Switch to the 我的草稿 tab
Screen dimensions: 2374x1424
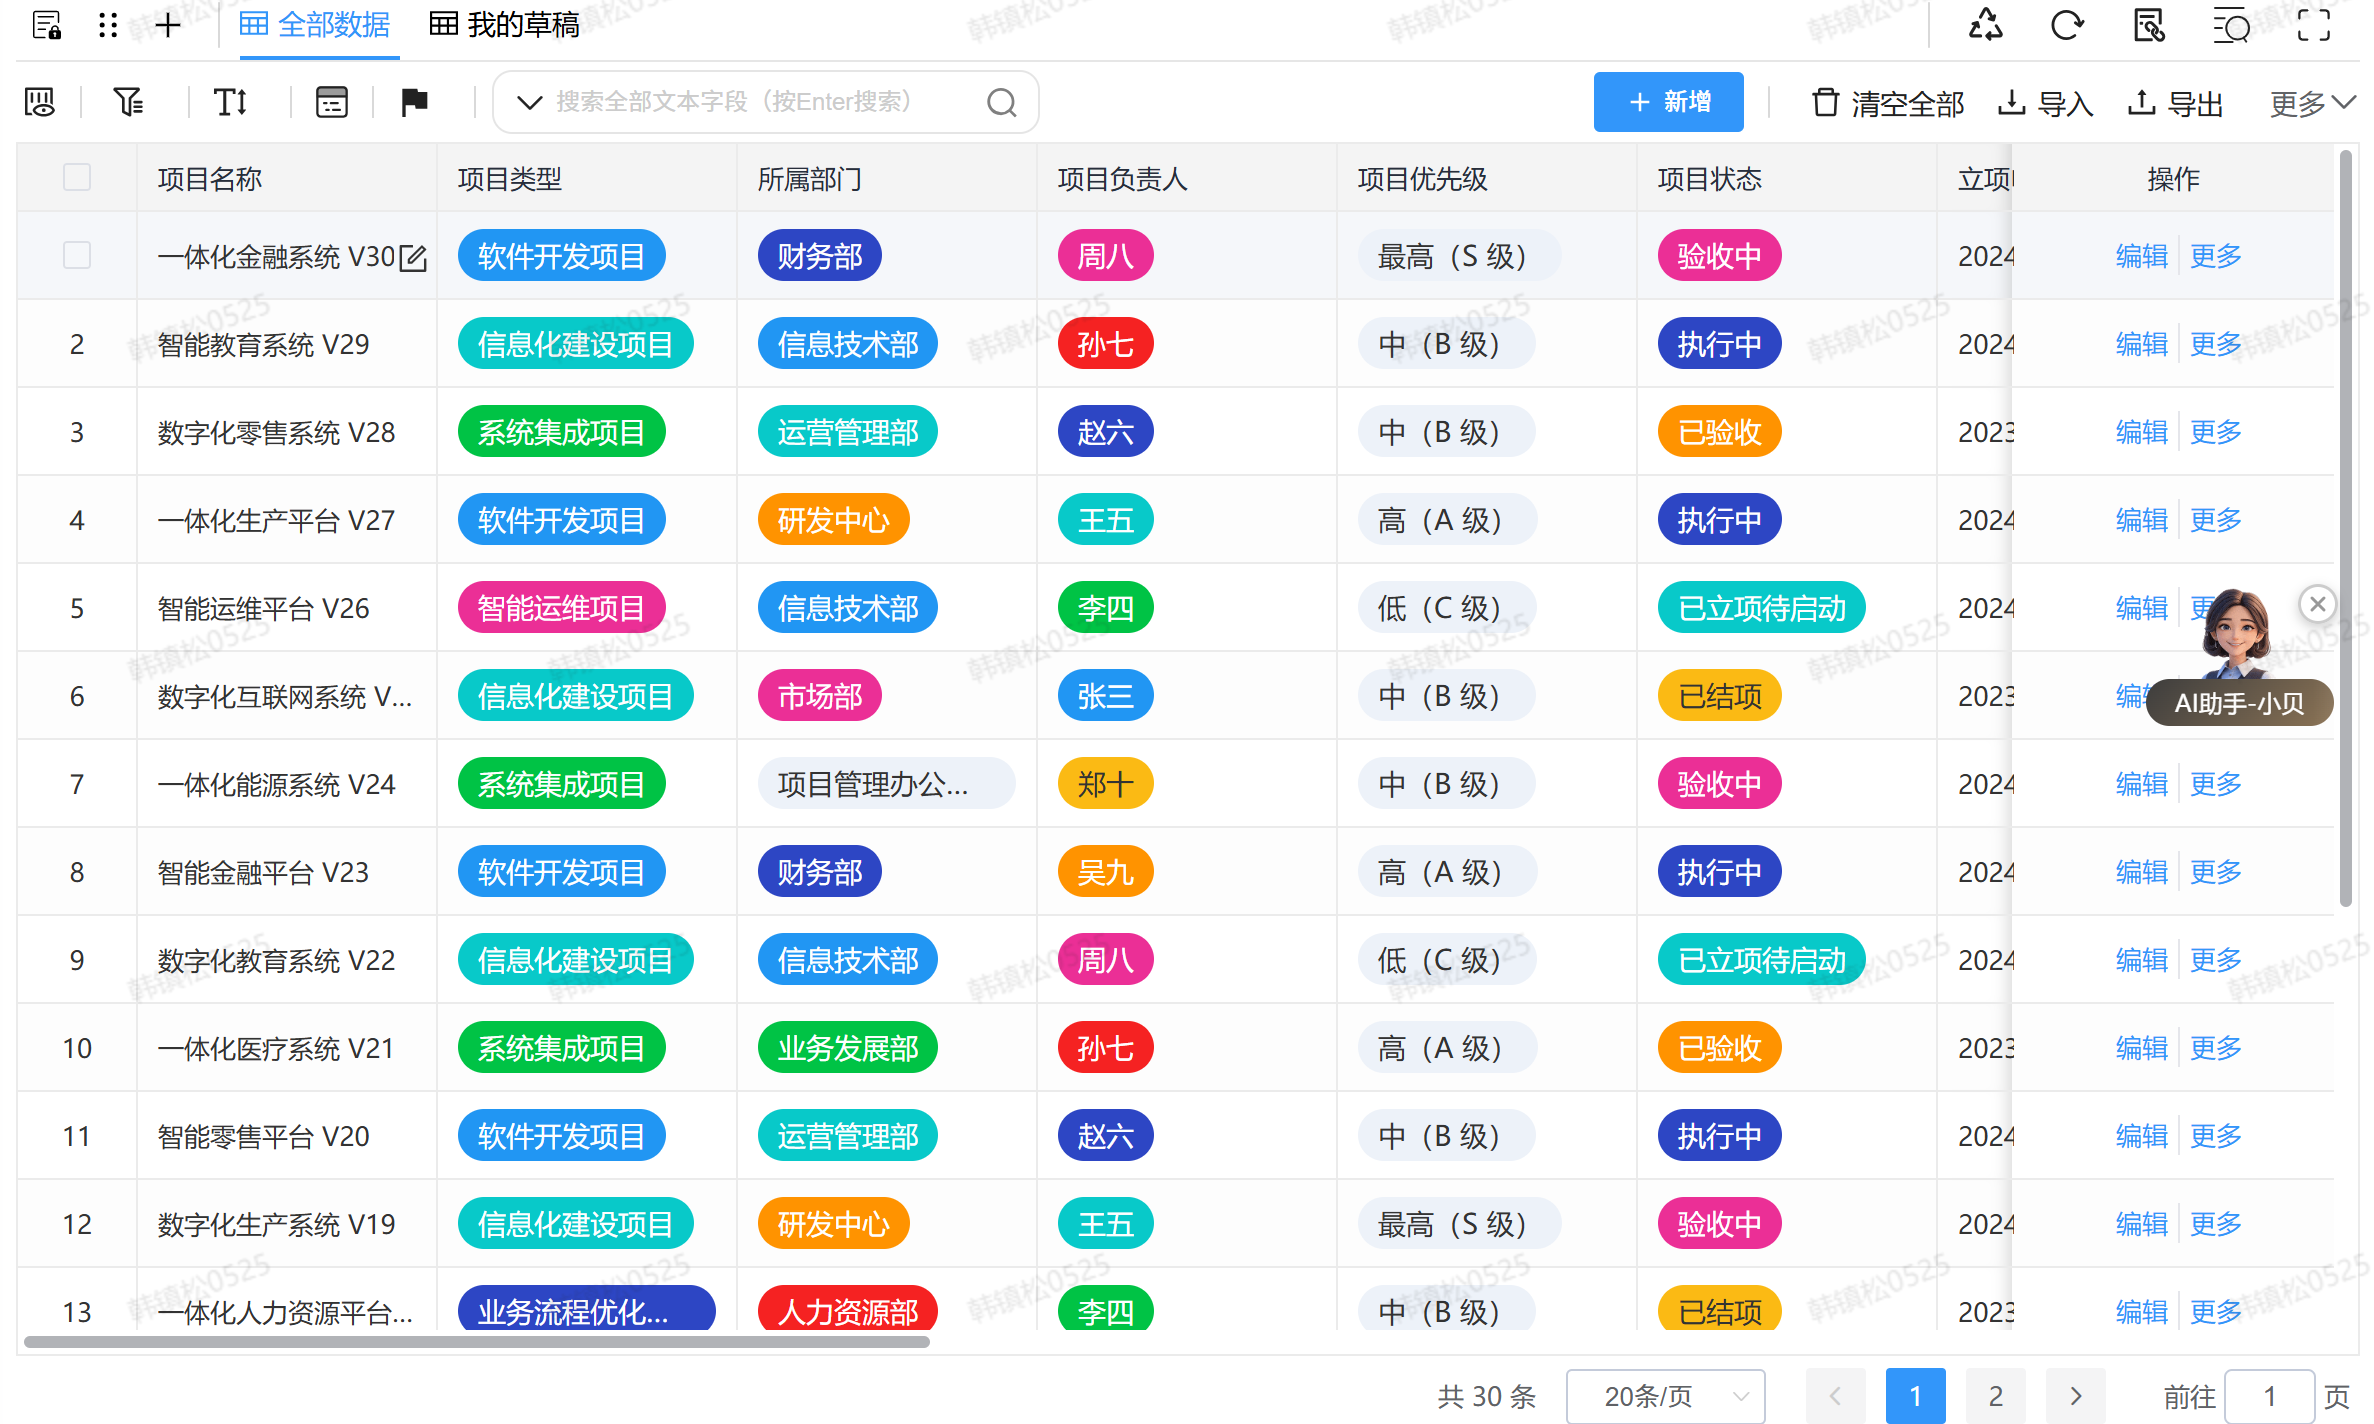504,25
